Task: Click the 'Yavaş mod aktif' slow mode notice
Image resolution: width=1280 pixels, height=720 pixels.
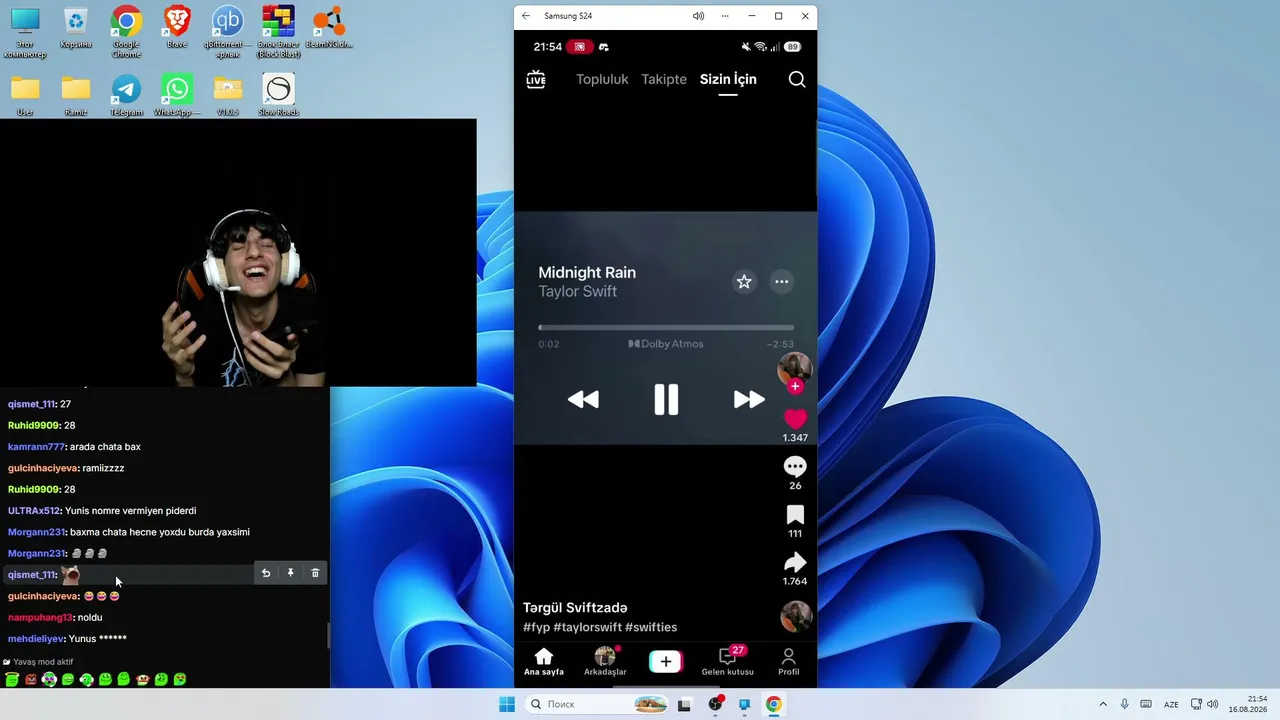Action: 39,662
